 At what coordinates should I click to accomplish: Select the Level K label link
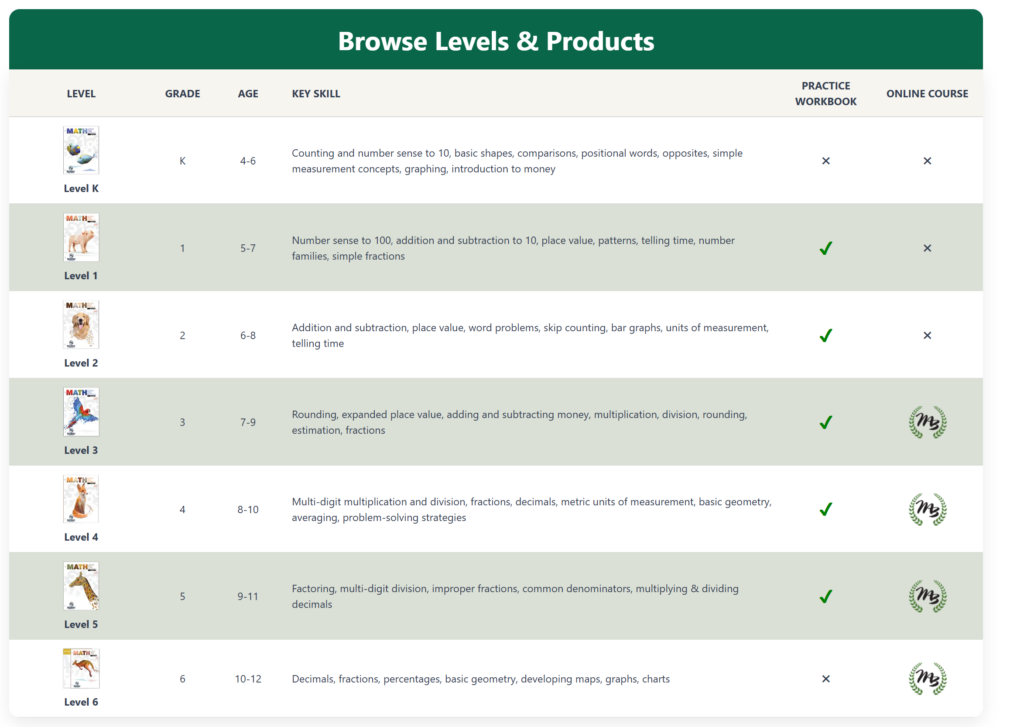coord(81,188)
